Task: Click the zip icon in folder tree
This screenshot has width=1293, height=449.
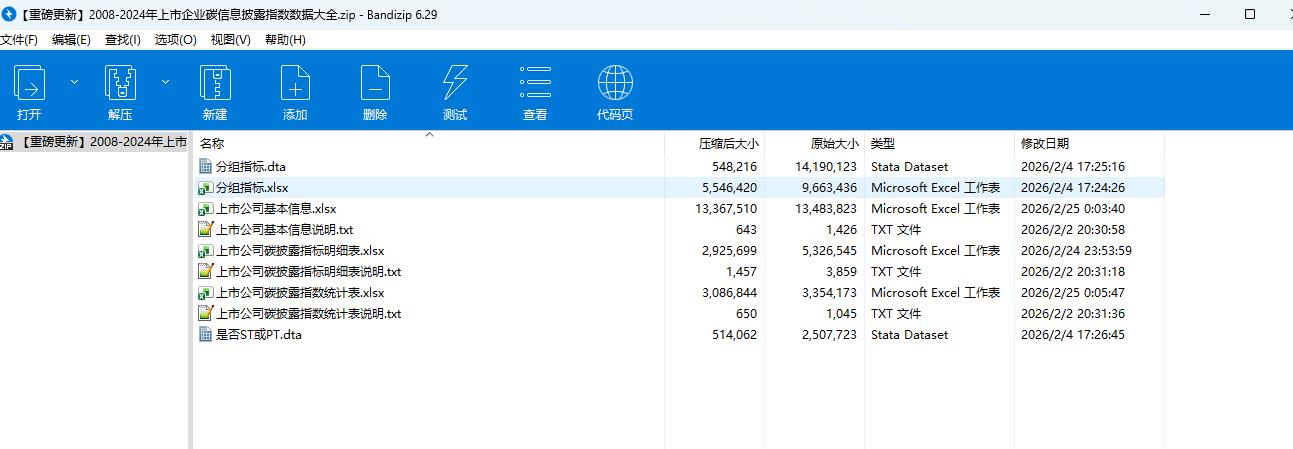Action: click(x=7, y=142)
